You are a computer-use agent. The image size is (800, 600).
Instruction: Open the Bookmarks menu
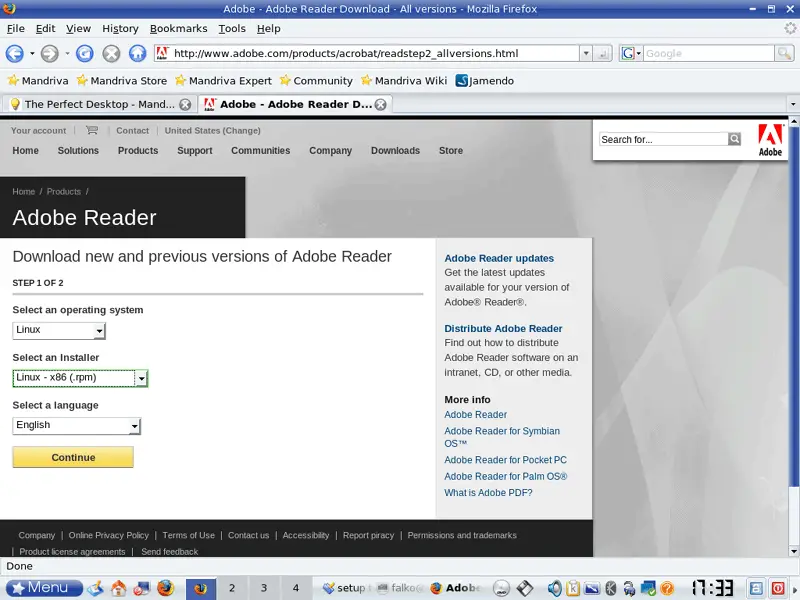[178, 29]
